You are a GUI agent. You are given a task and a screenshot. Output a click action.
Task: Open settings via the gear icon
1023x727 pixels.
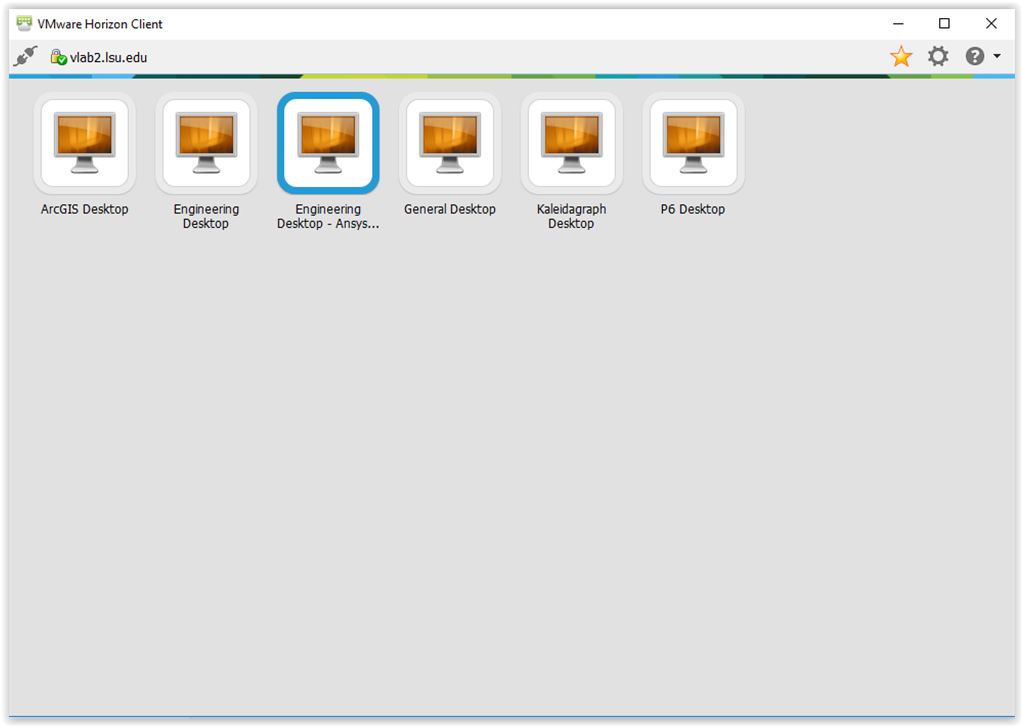click(x=938, y=57)
